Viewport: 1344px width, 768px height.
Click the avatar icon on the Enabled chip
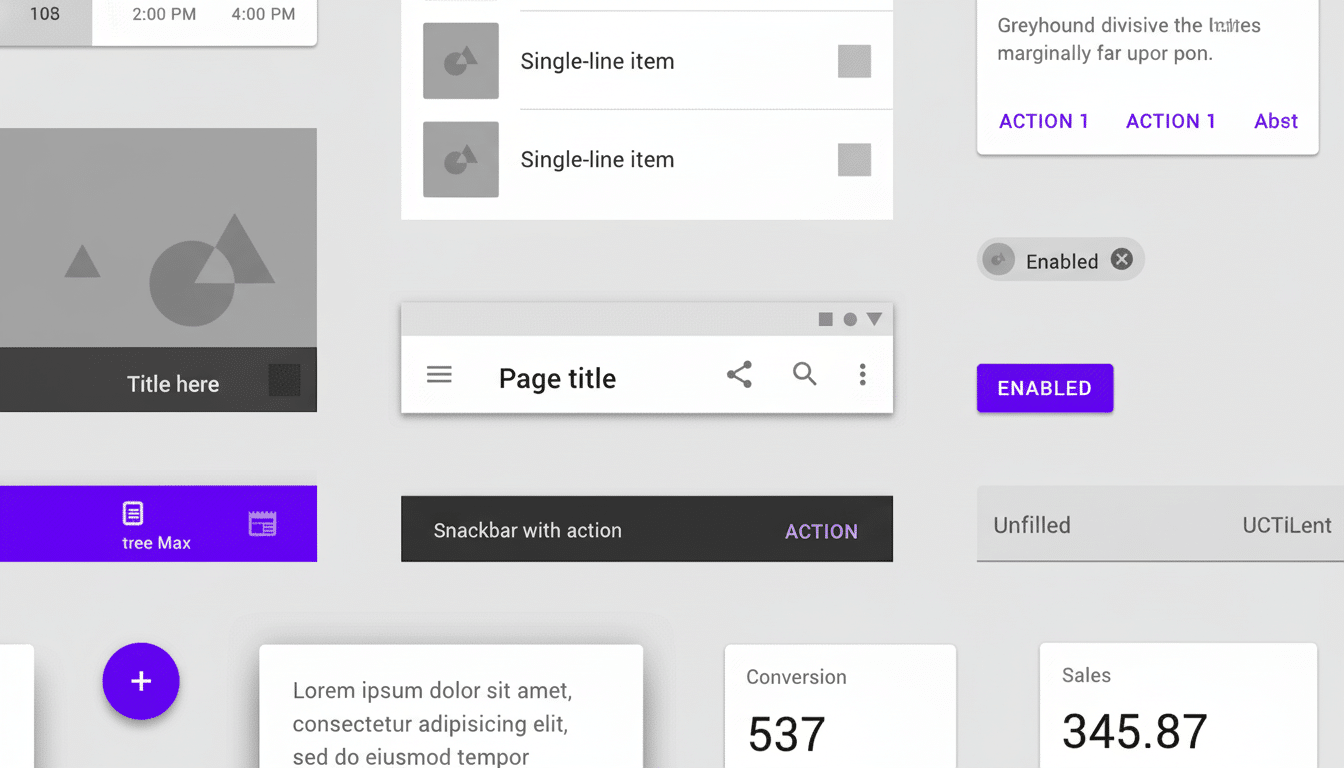click(997, 259)
